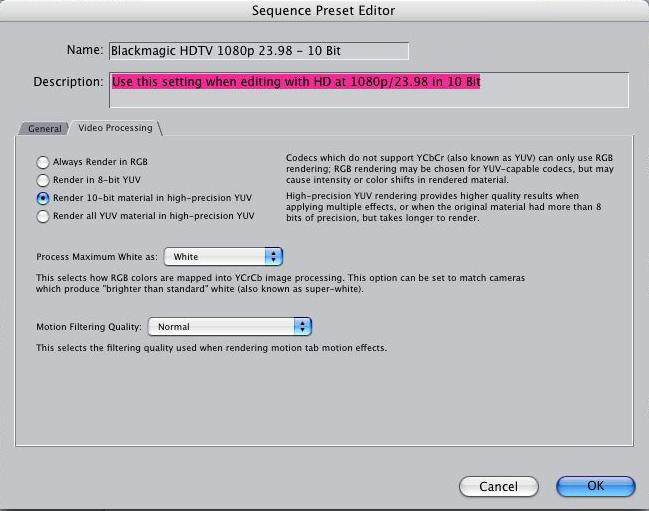
Task: Click the 'High-precision YUV rendering provides' paragraph
Action: [x=443, y=207]
